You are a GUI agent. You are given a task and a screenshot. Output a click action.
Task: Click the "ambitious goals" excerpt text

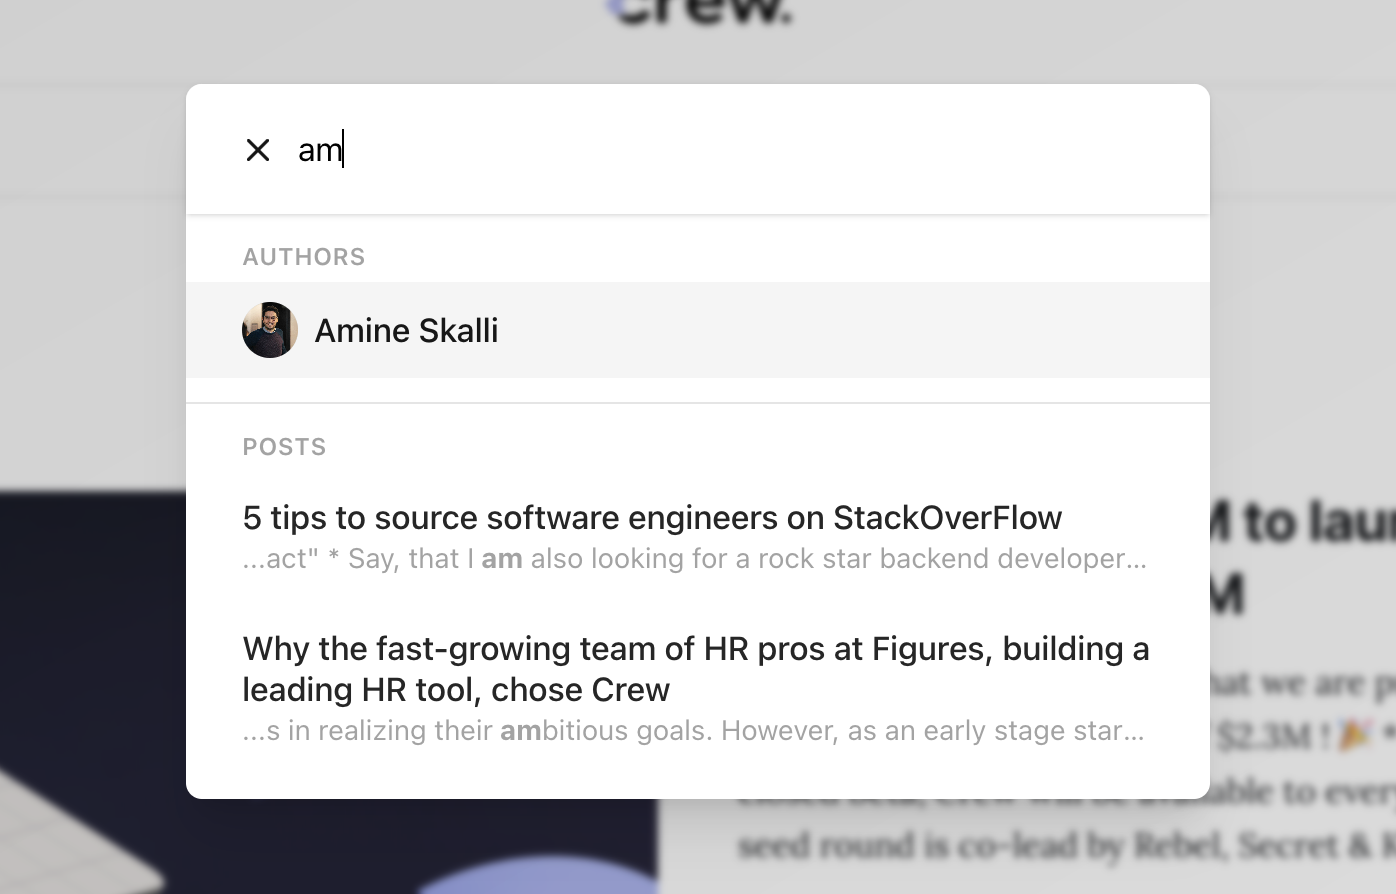pyautogui.click(x=700, y=731)
